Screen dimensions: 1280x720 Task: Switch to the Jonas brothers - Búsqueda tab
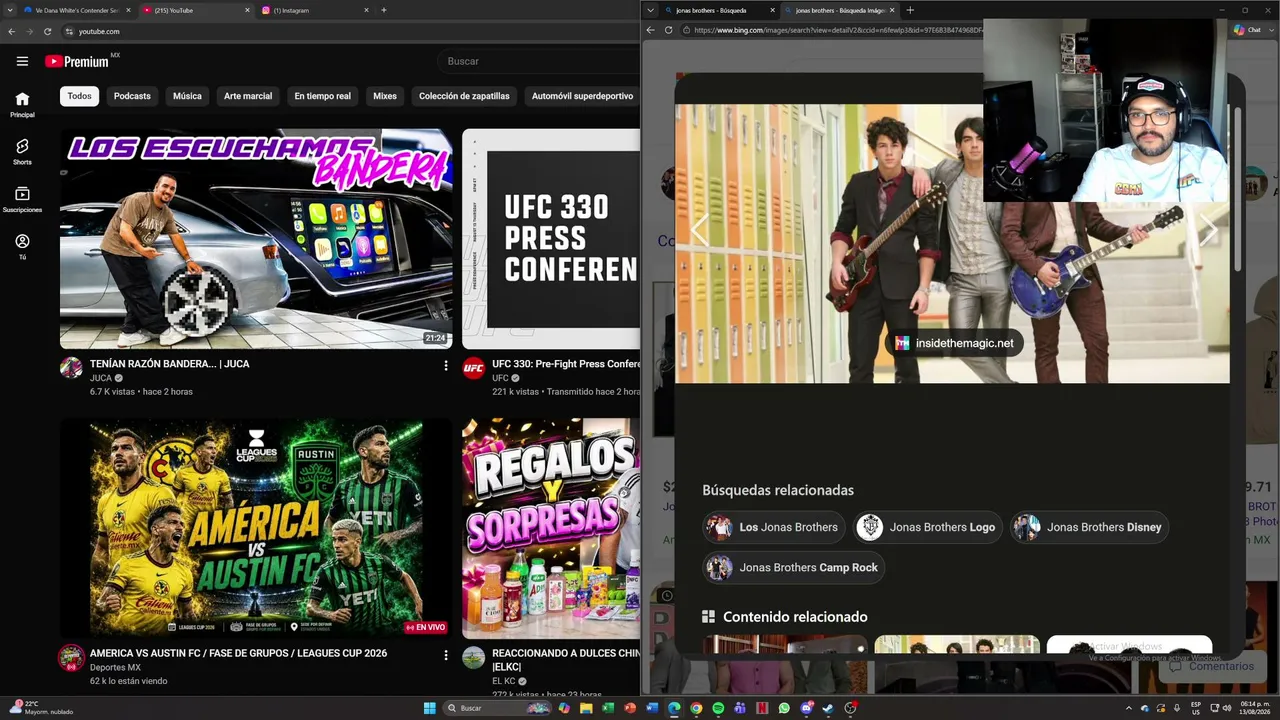click(716, 10)
